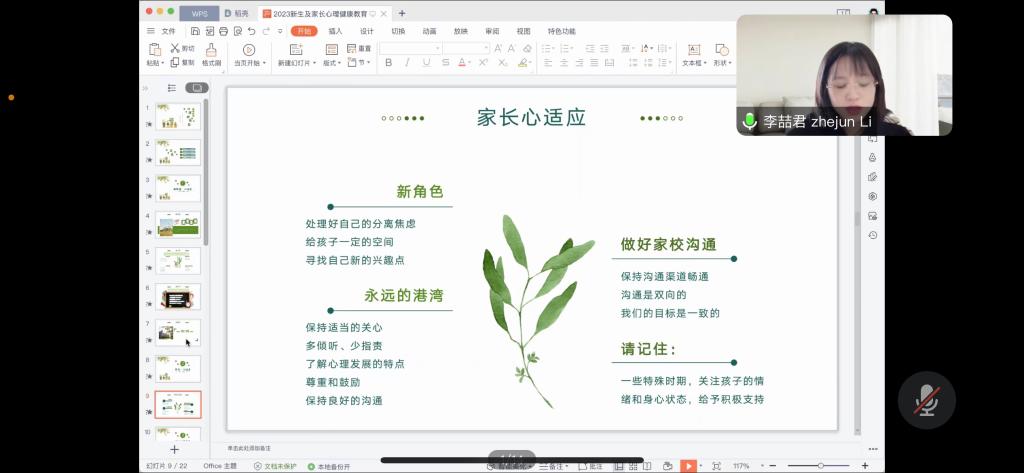The height and width of the screenshot is (473, 1024).
Task: Click the Cut scissors icon
Action: (x=175, y=48)
